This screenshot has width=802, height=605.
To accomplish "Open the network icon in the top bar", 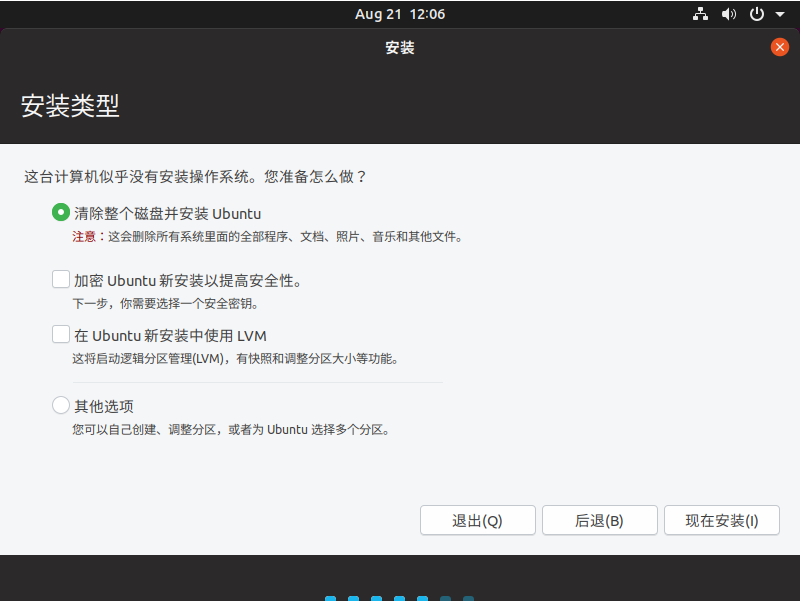I will point(700,14).
